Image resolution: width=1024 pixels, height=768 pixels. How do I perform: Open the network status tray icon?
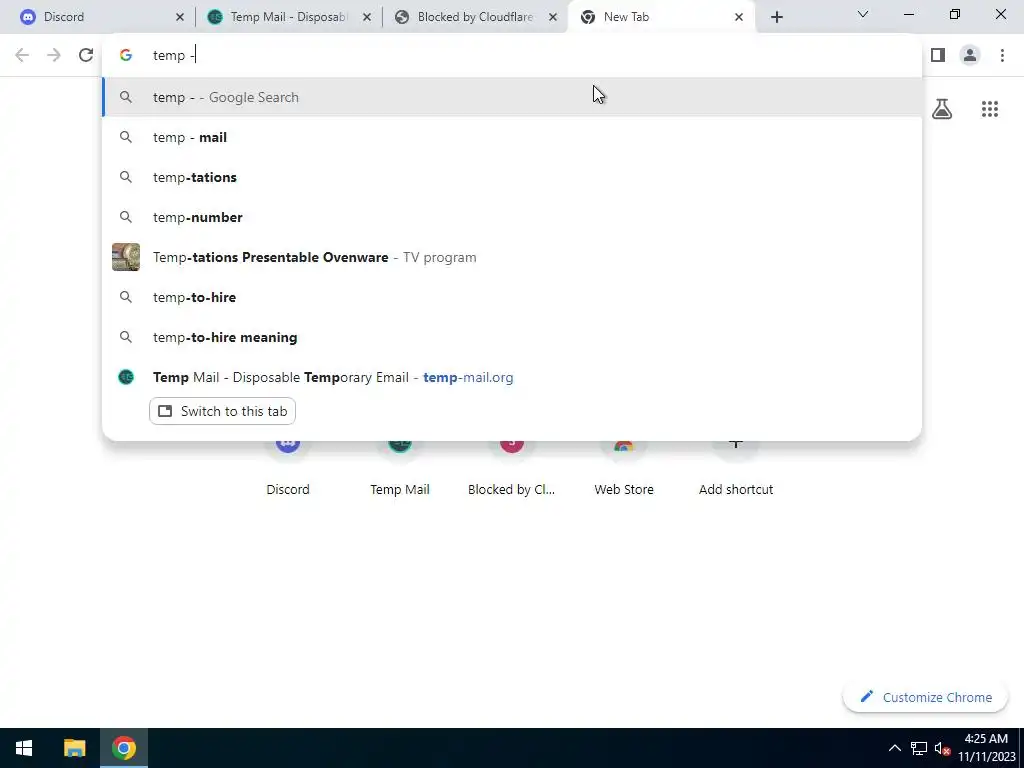[919, 748]
